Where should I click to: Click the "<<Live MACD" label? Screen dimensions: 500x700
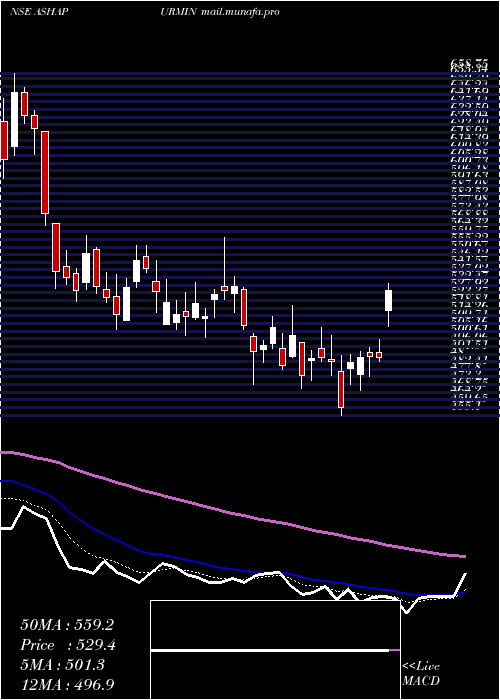pos(421,674)
